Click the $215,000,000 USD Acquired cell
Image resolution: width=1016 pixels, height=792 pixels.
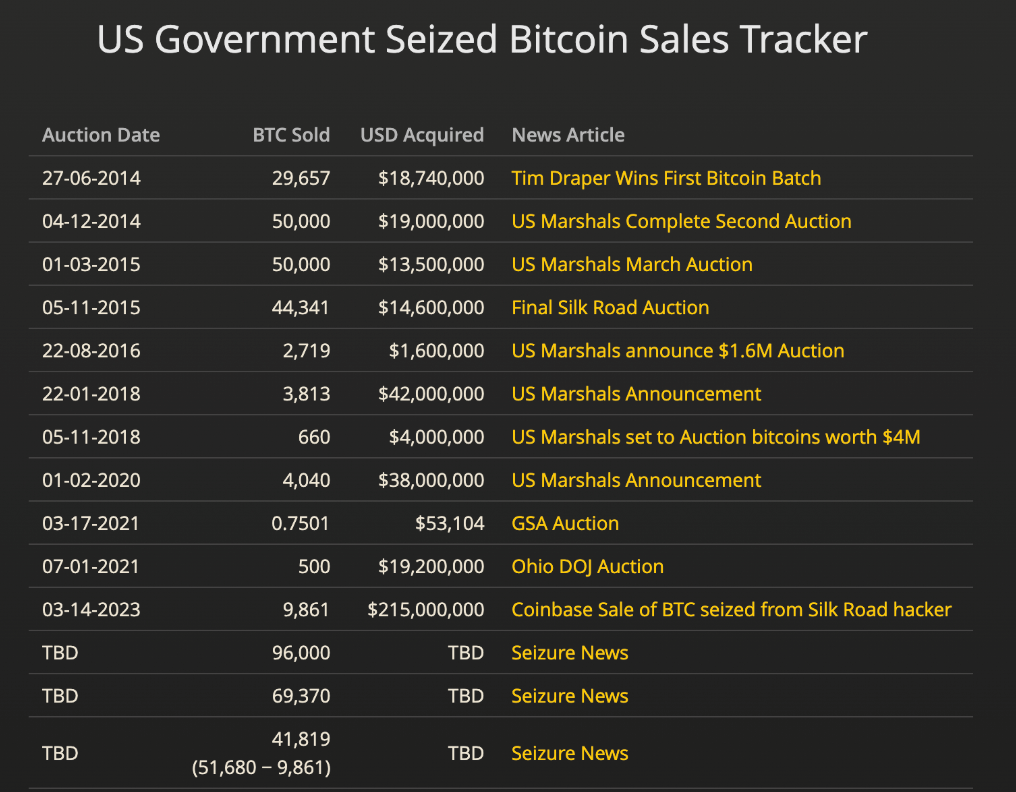pos(426,609)
